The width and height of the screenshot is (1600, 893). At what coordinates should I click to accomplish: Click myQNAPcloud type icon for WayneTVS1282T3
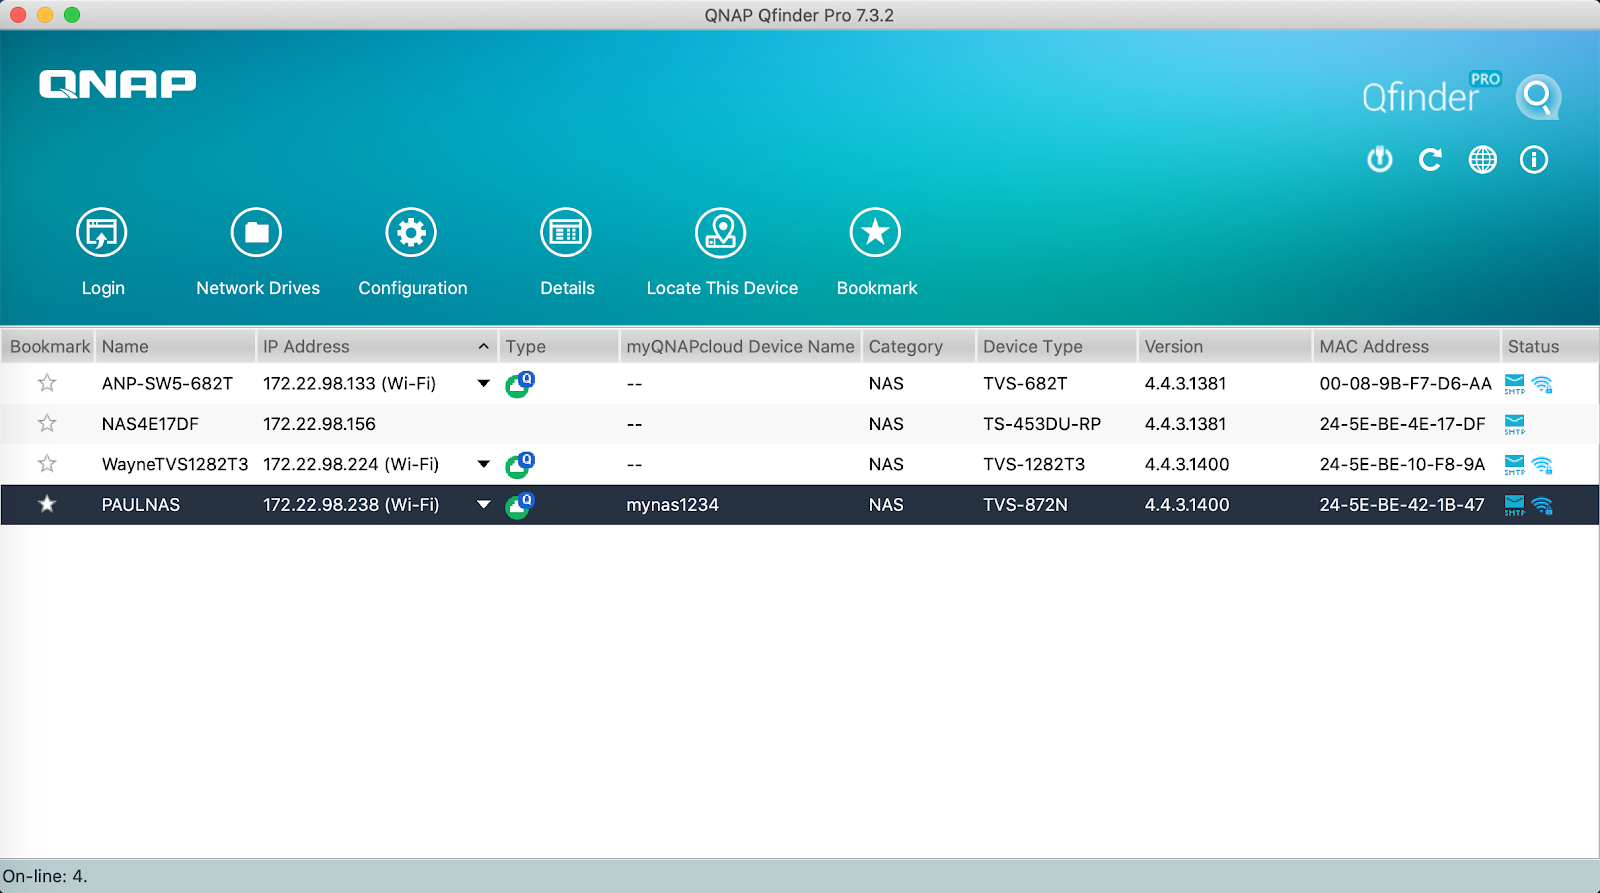(x=520, y=464)
